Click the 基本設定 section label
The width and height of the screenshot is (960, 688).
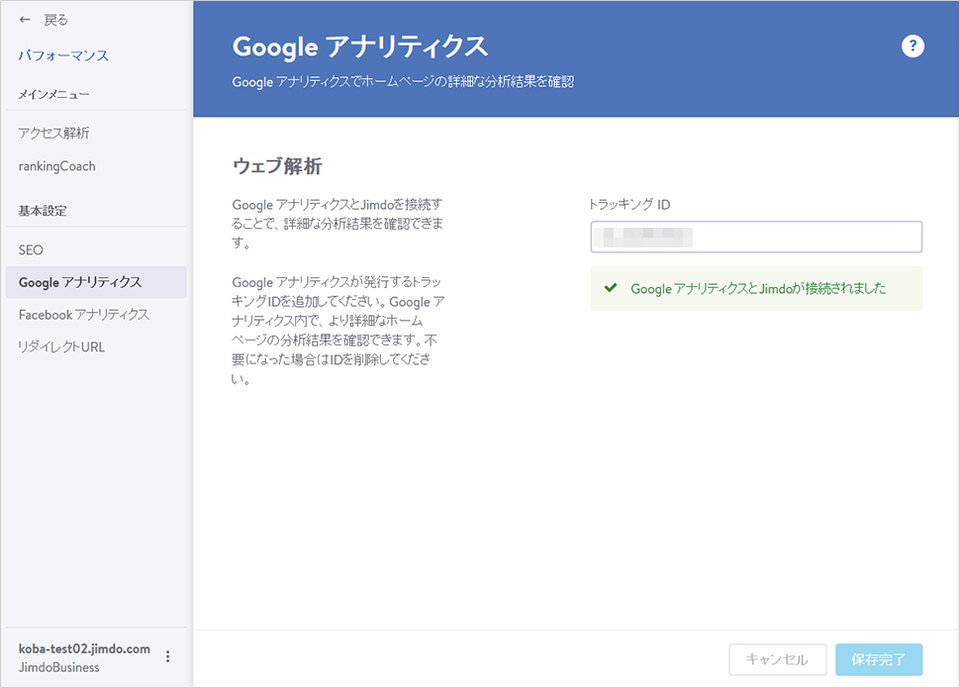(43, 211)
